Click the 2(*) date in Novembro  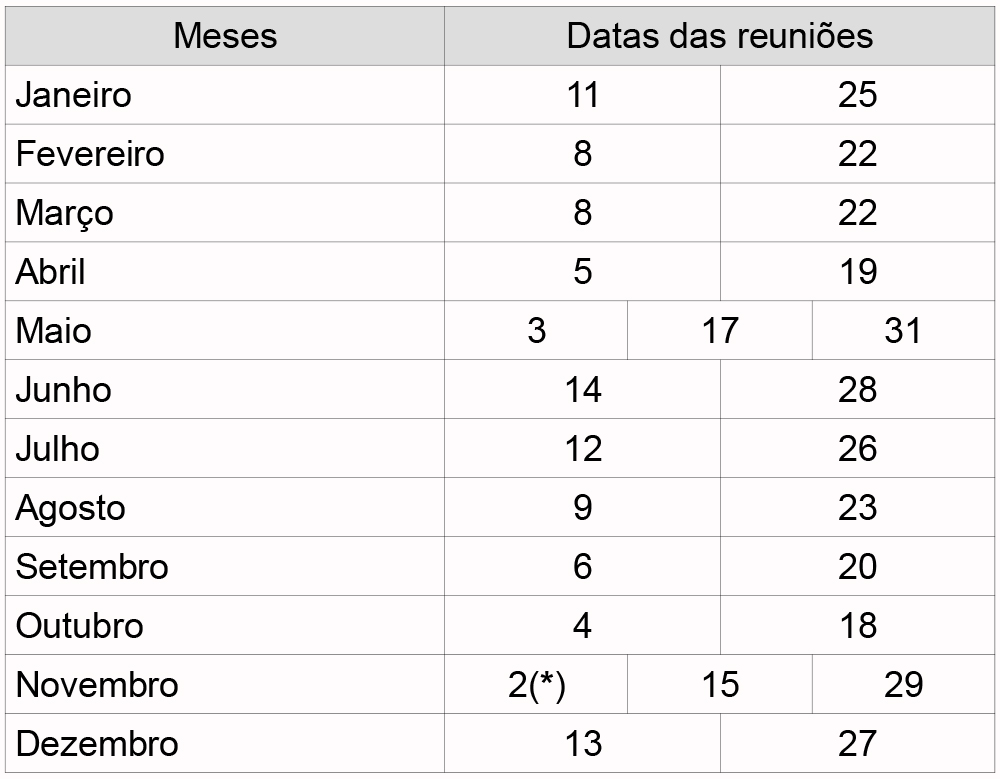coord(536,685)
